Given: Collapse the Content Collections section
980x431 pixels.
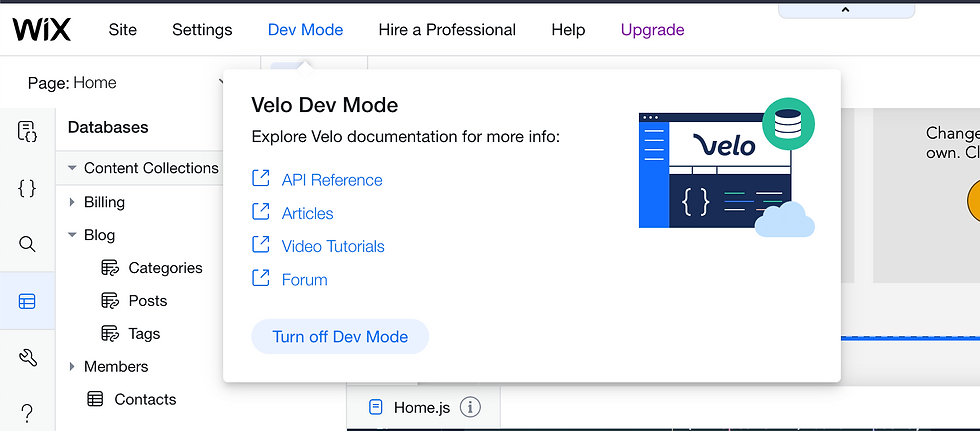Looking at the screenshot, I should 72,168.
